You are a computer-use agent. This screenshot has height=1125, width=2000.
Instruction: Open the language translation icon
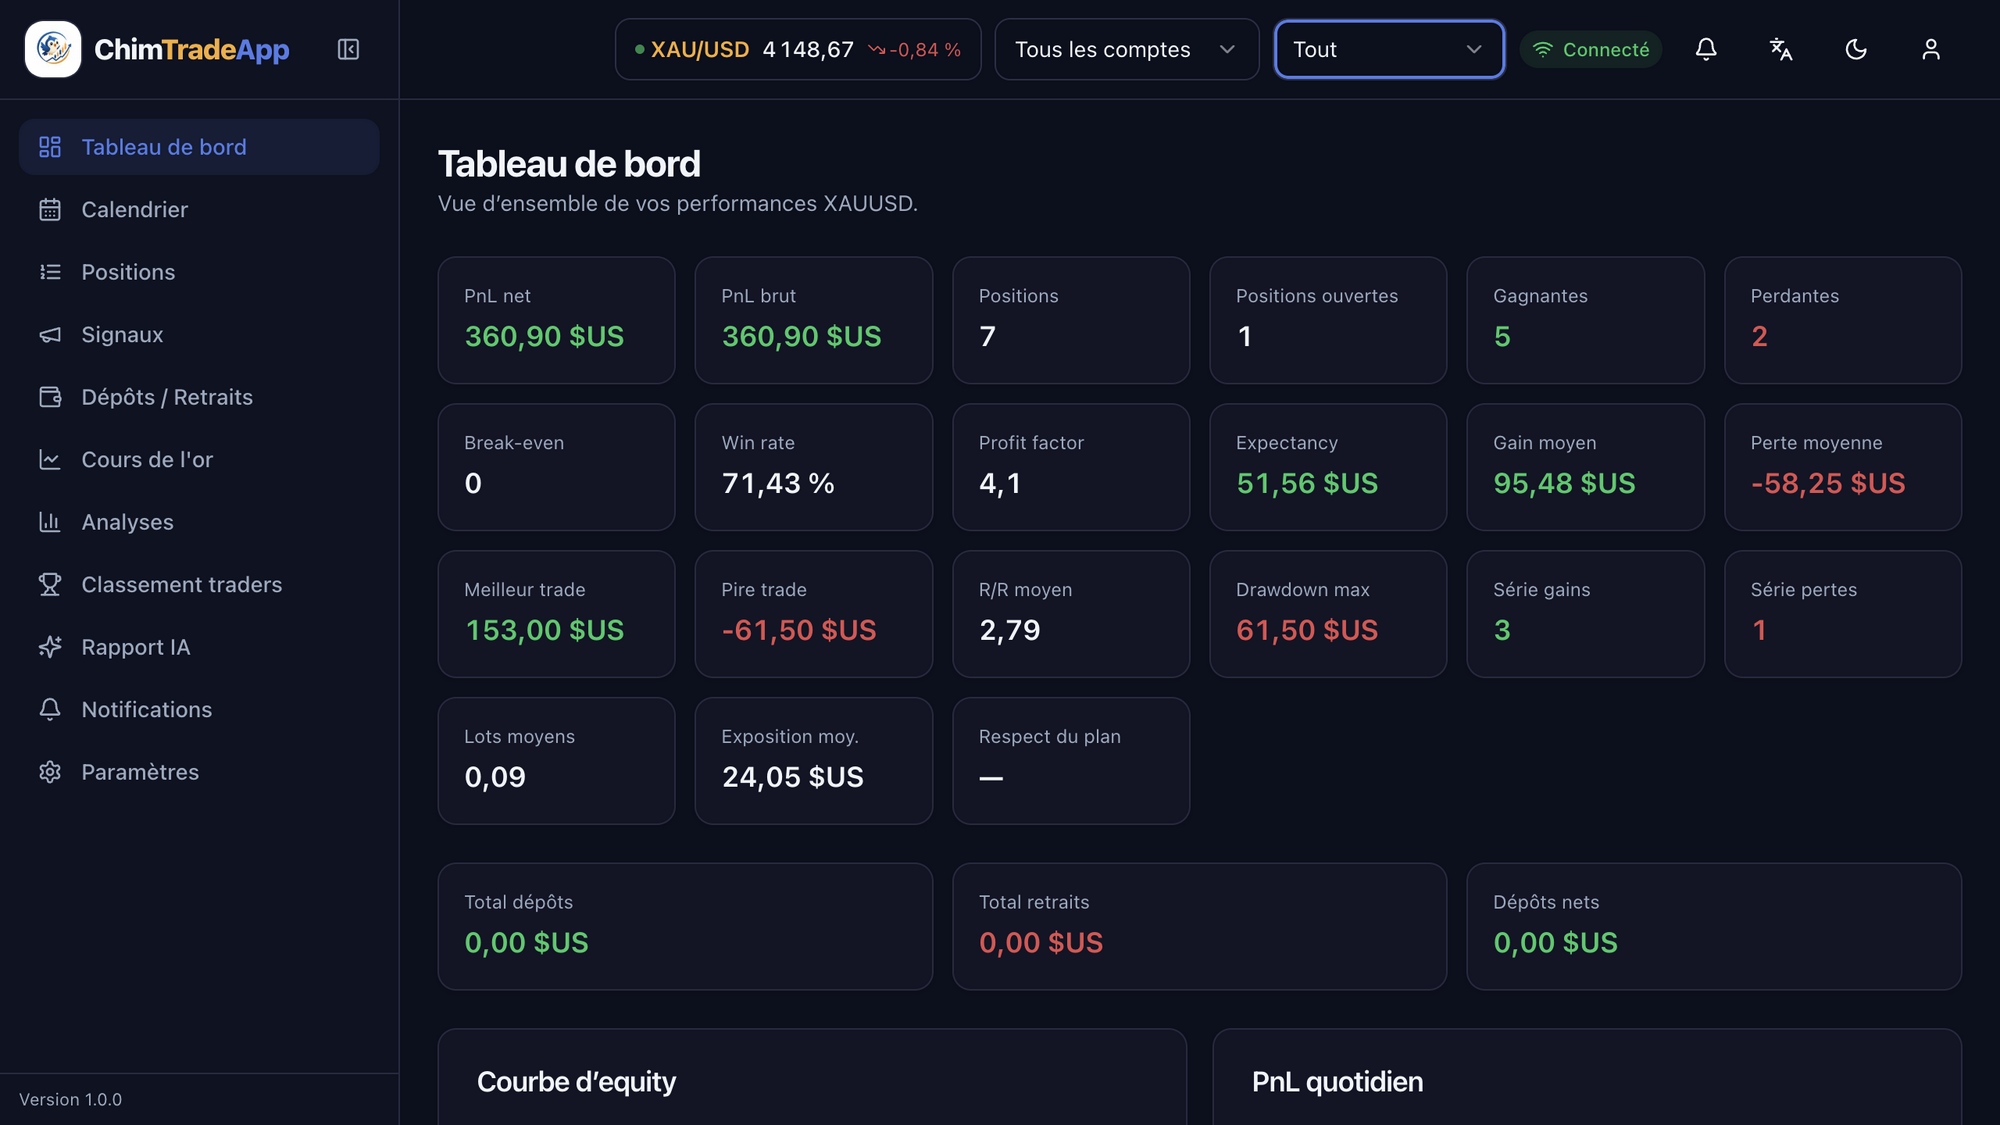click(x=1781, y=49)
